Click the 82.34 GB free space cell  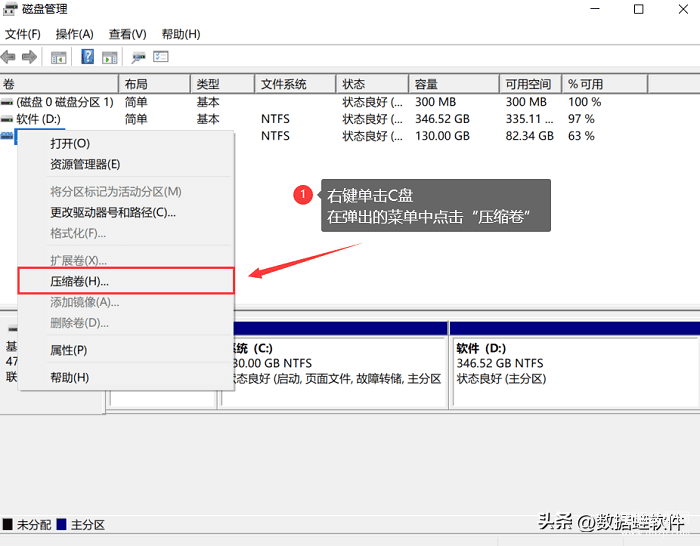coord(529,136)
